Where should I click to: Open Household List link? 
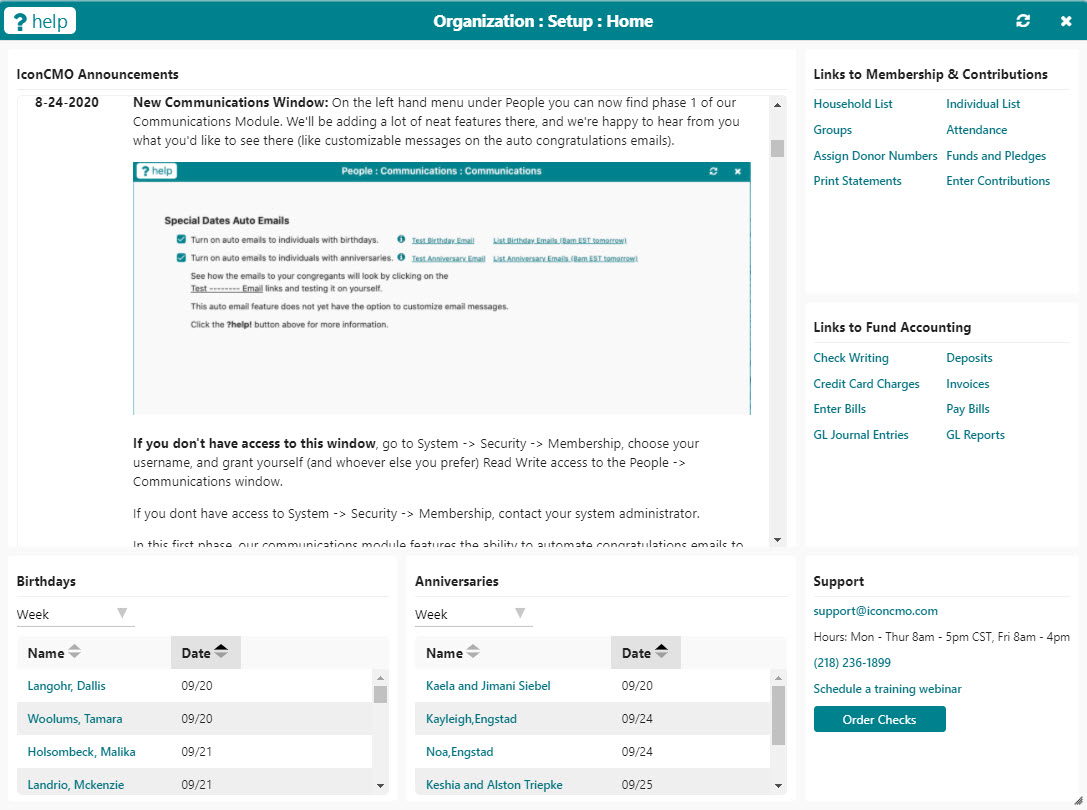click(x=853, y=104)
